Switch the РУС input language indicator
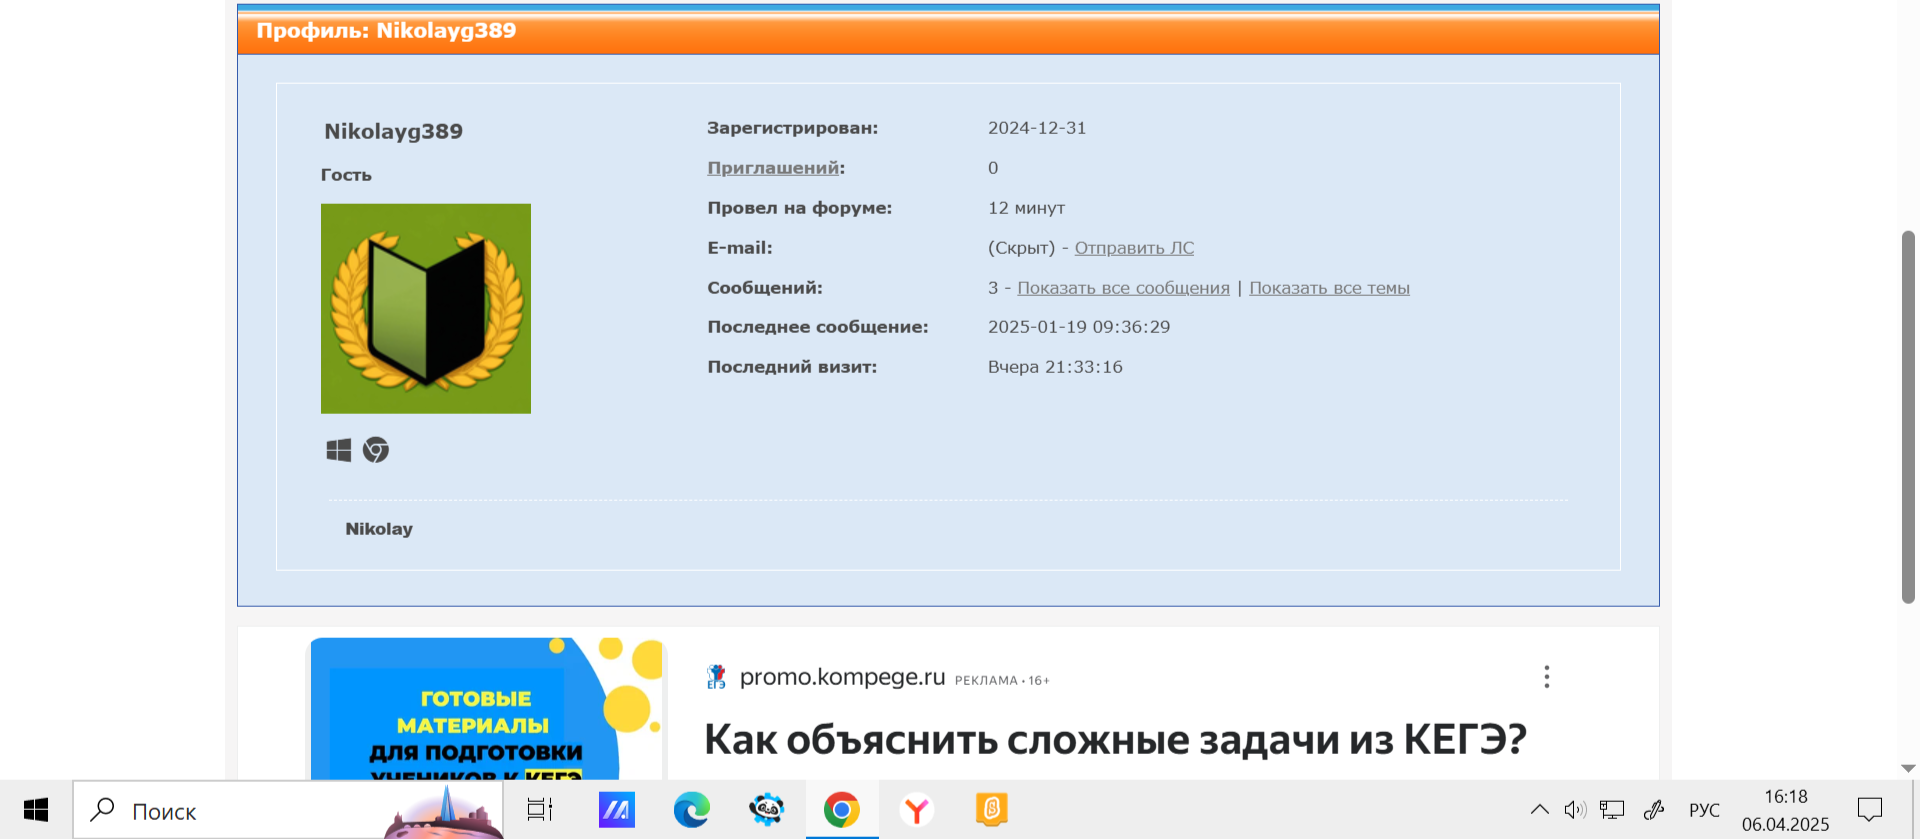 pyautogui.click(x=1704, y=810)
